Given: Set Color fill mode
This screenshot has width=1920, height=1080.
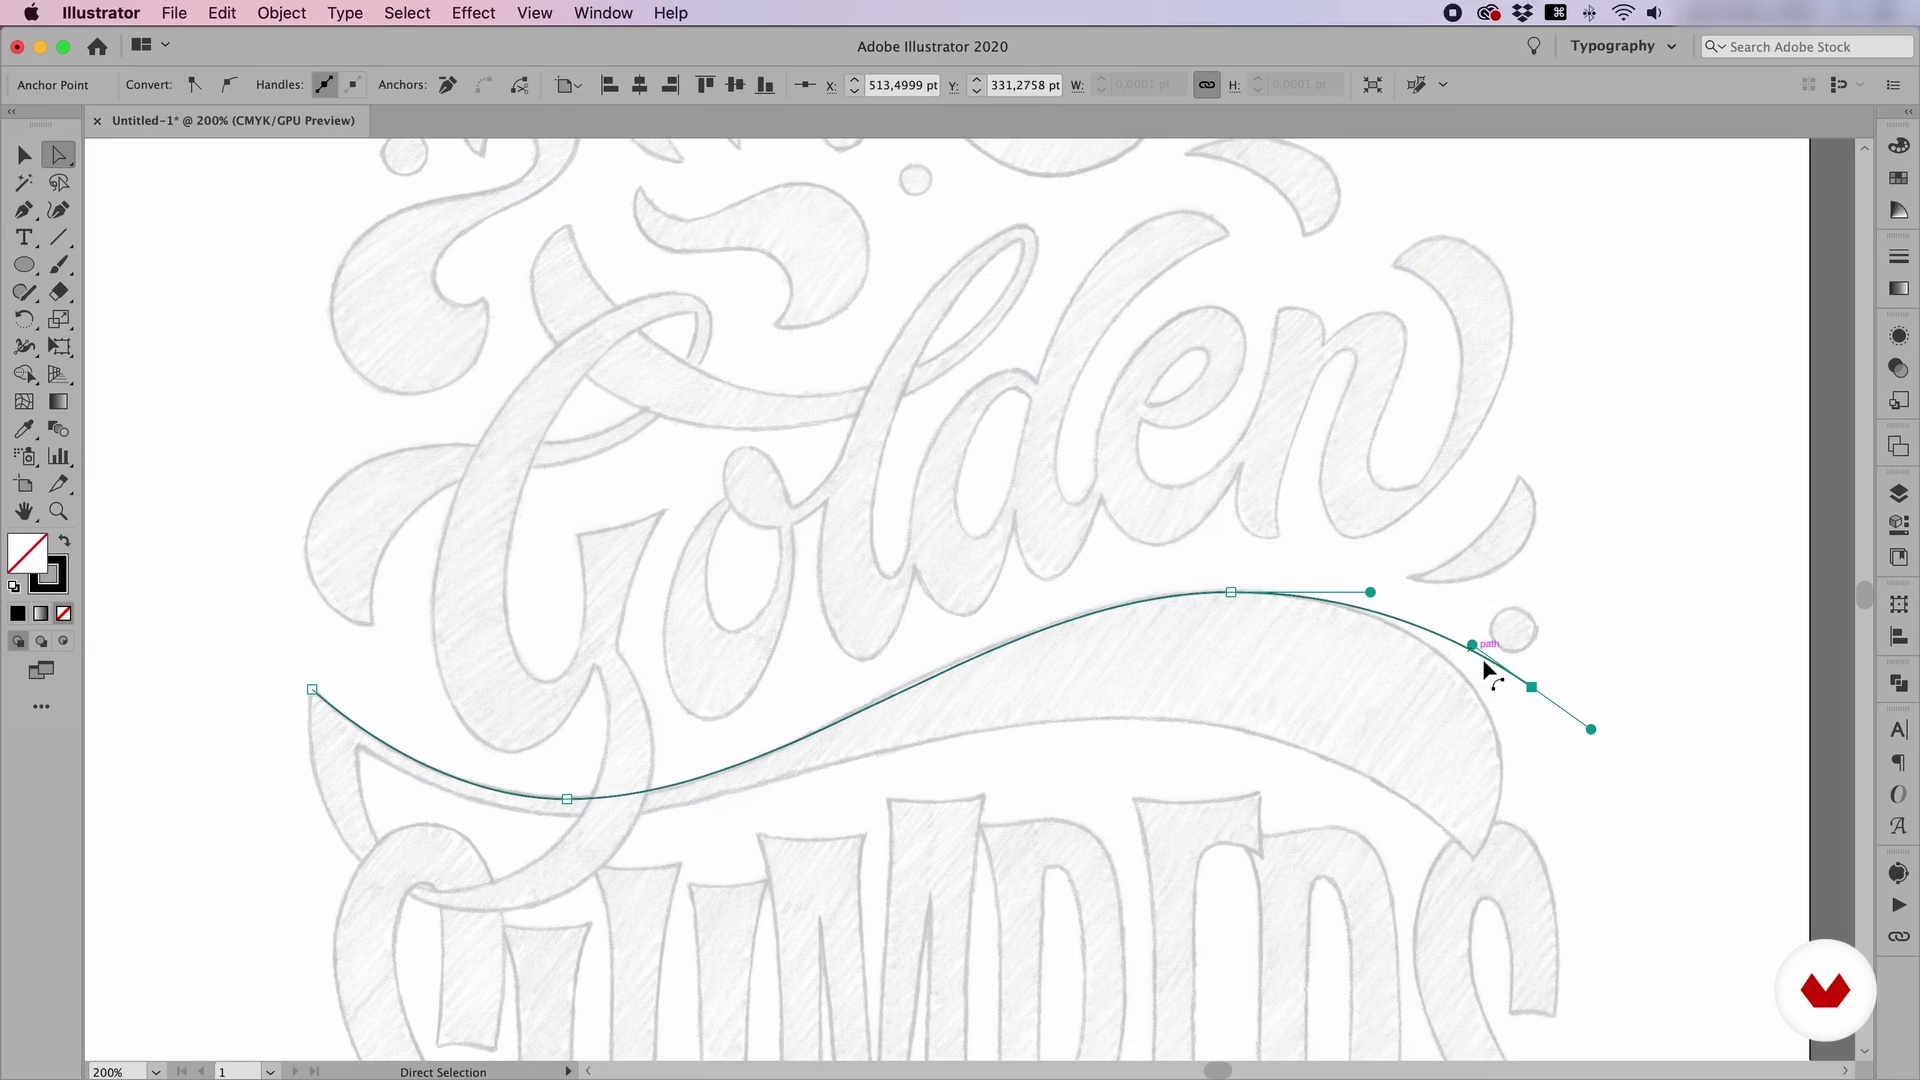Looking at the screenshot, I should [18, 614].
